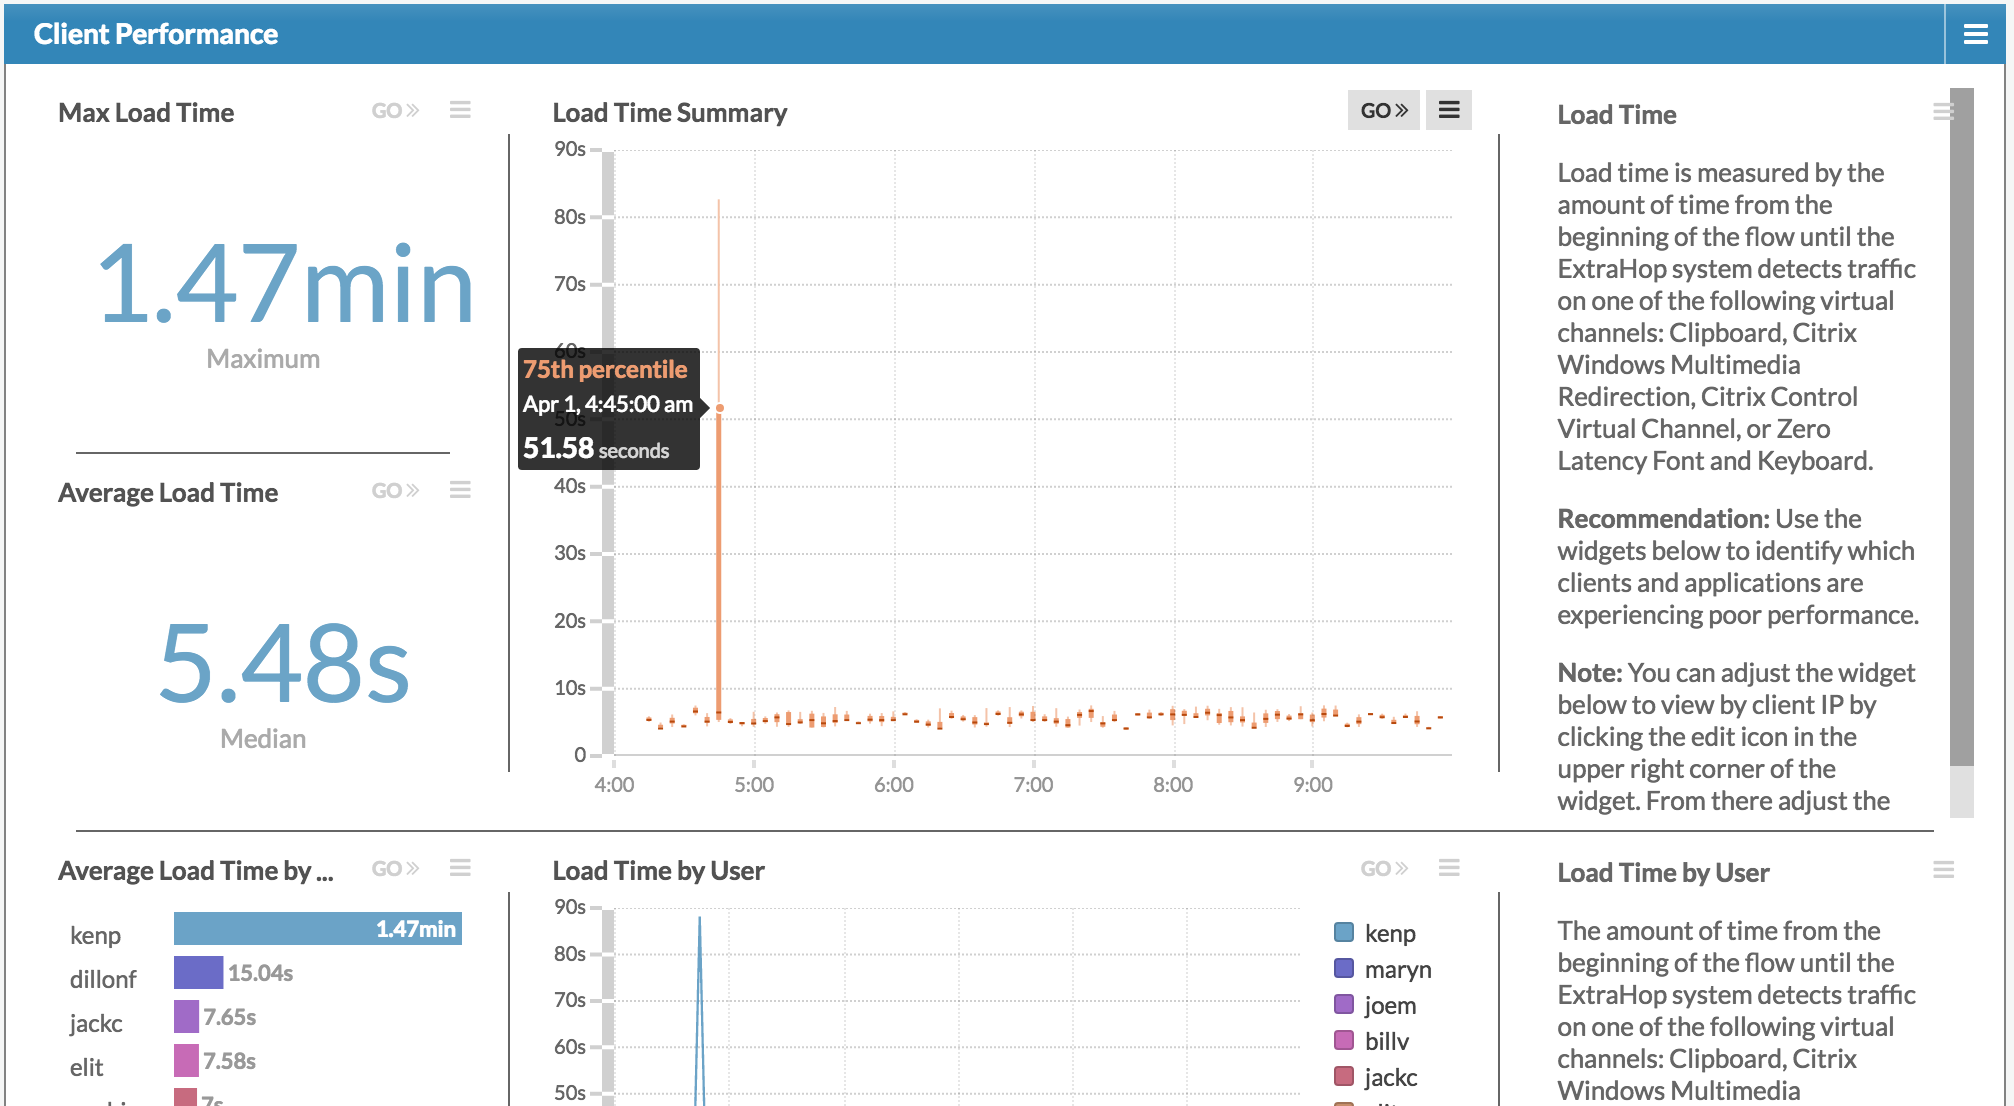Click the kenp 1.47min bar
The image size is (2014, 1106).
tap(317, 929)
